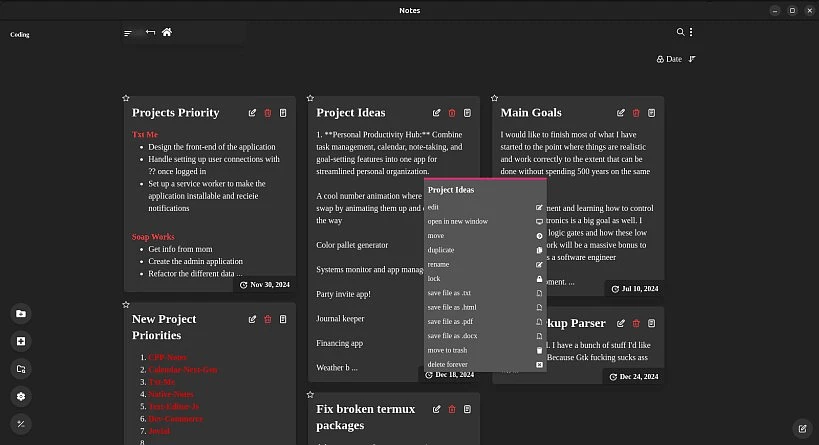Screen dimensions: 819x445
Task: Select 'rename' in the context menu
Action: pos(485,265)
